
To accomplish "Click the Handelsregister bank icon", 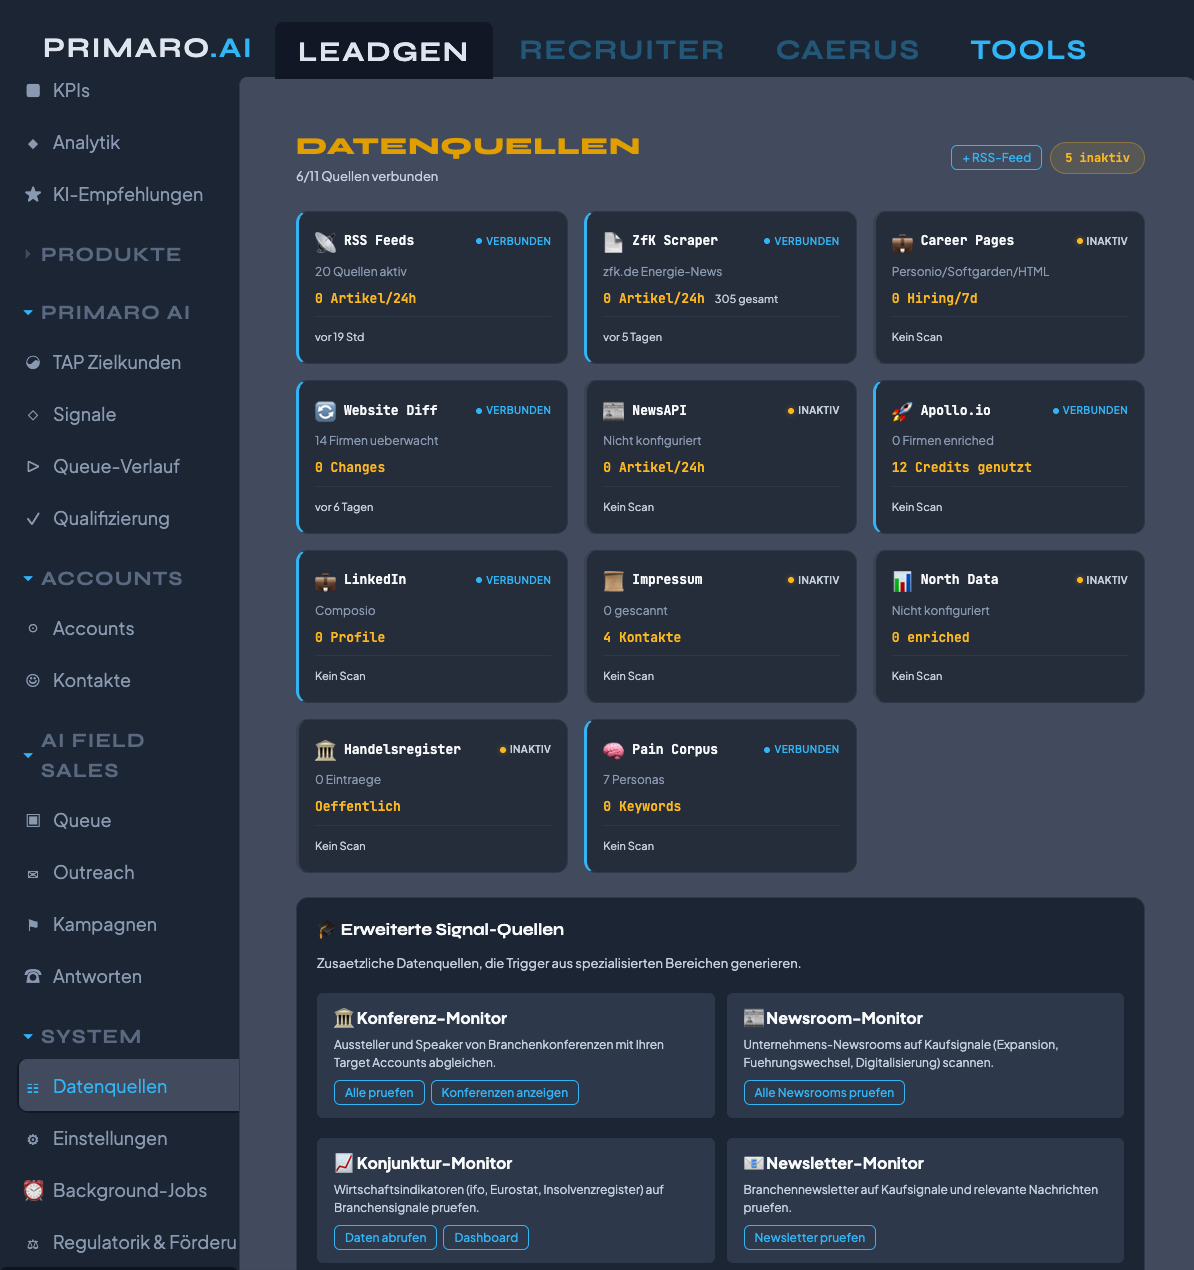I will 325,749.
